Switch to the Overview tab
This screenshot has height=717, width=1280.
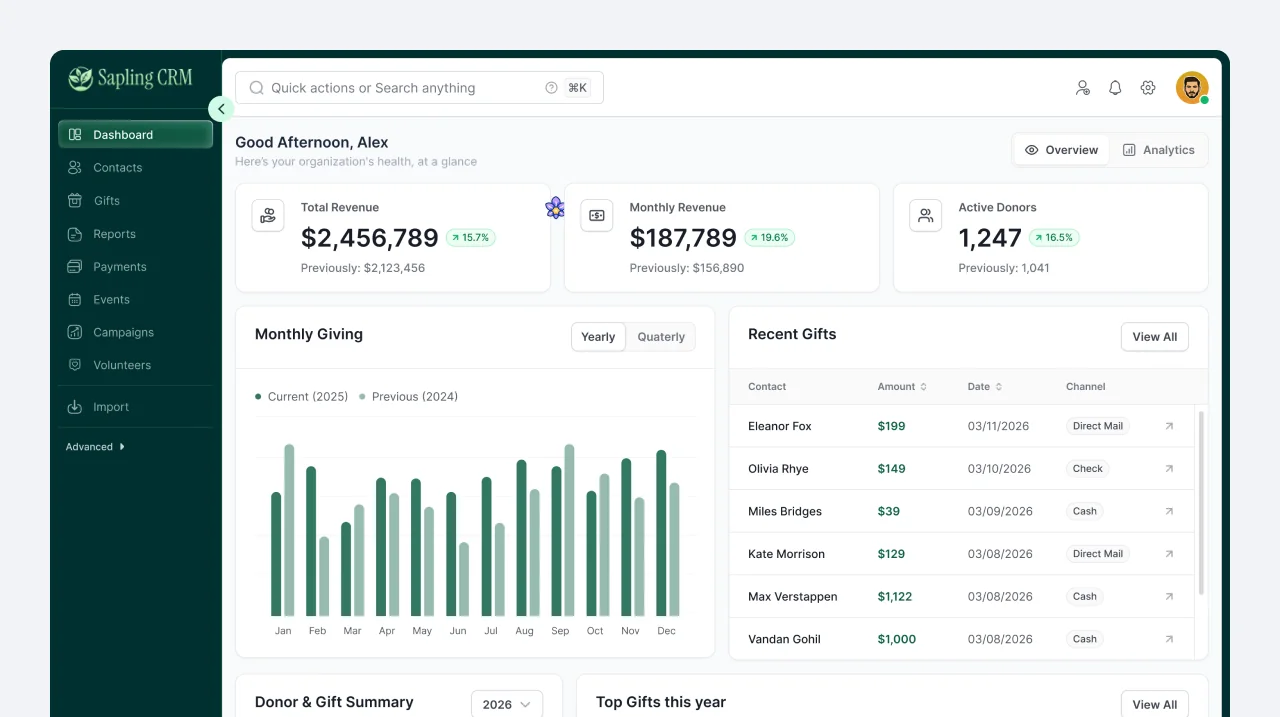(1061, 150)
